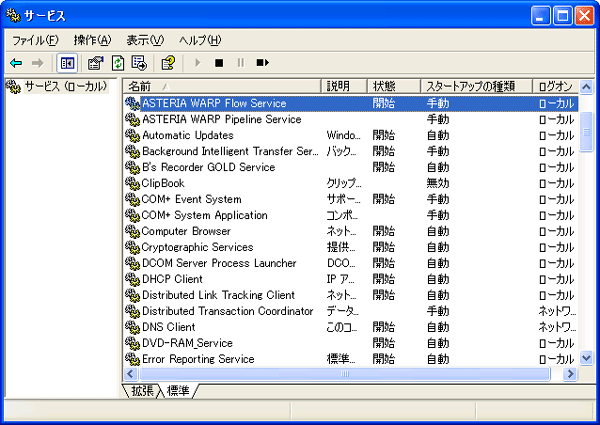600x425 pixels.
Task: Select ASTERIA WARP Pipeline Service name text
Action: point(222,119)
